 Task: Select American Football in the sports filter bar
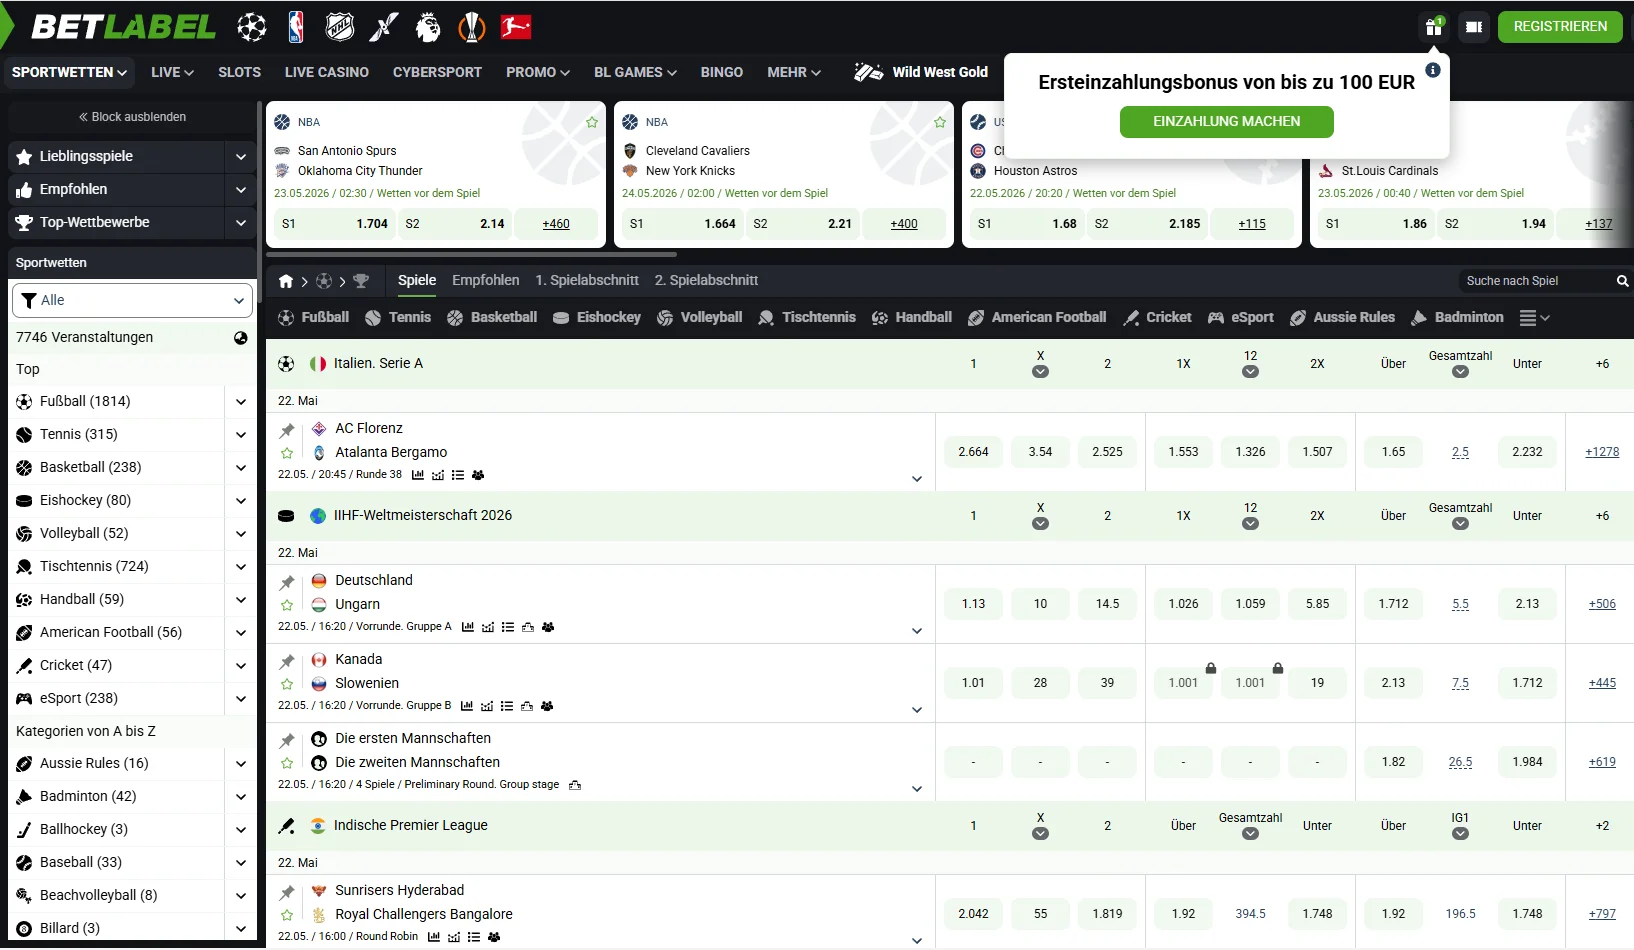(x=1037, y=318)
